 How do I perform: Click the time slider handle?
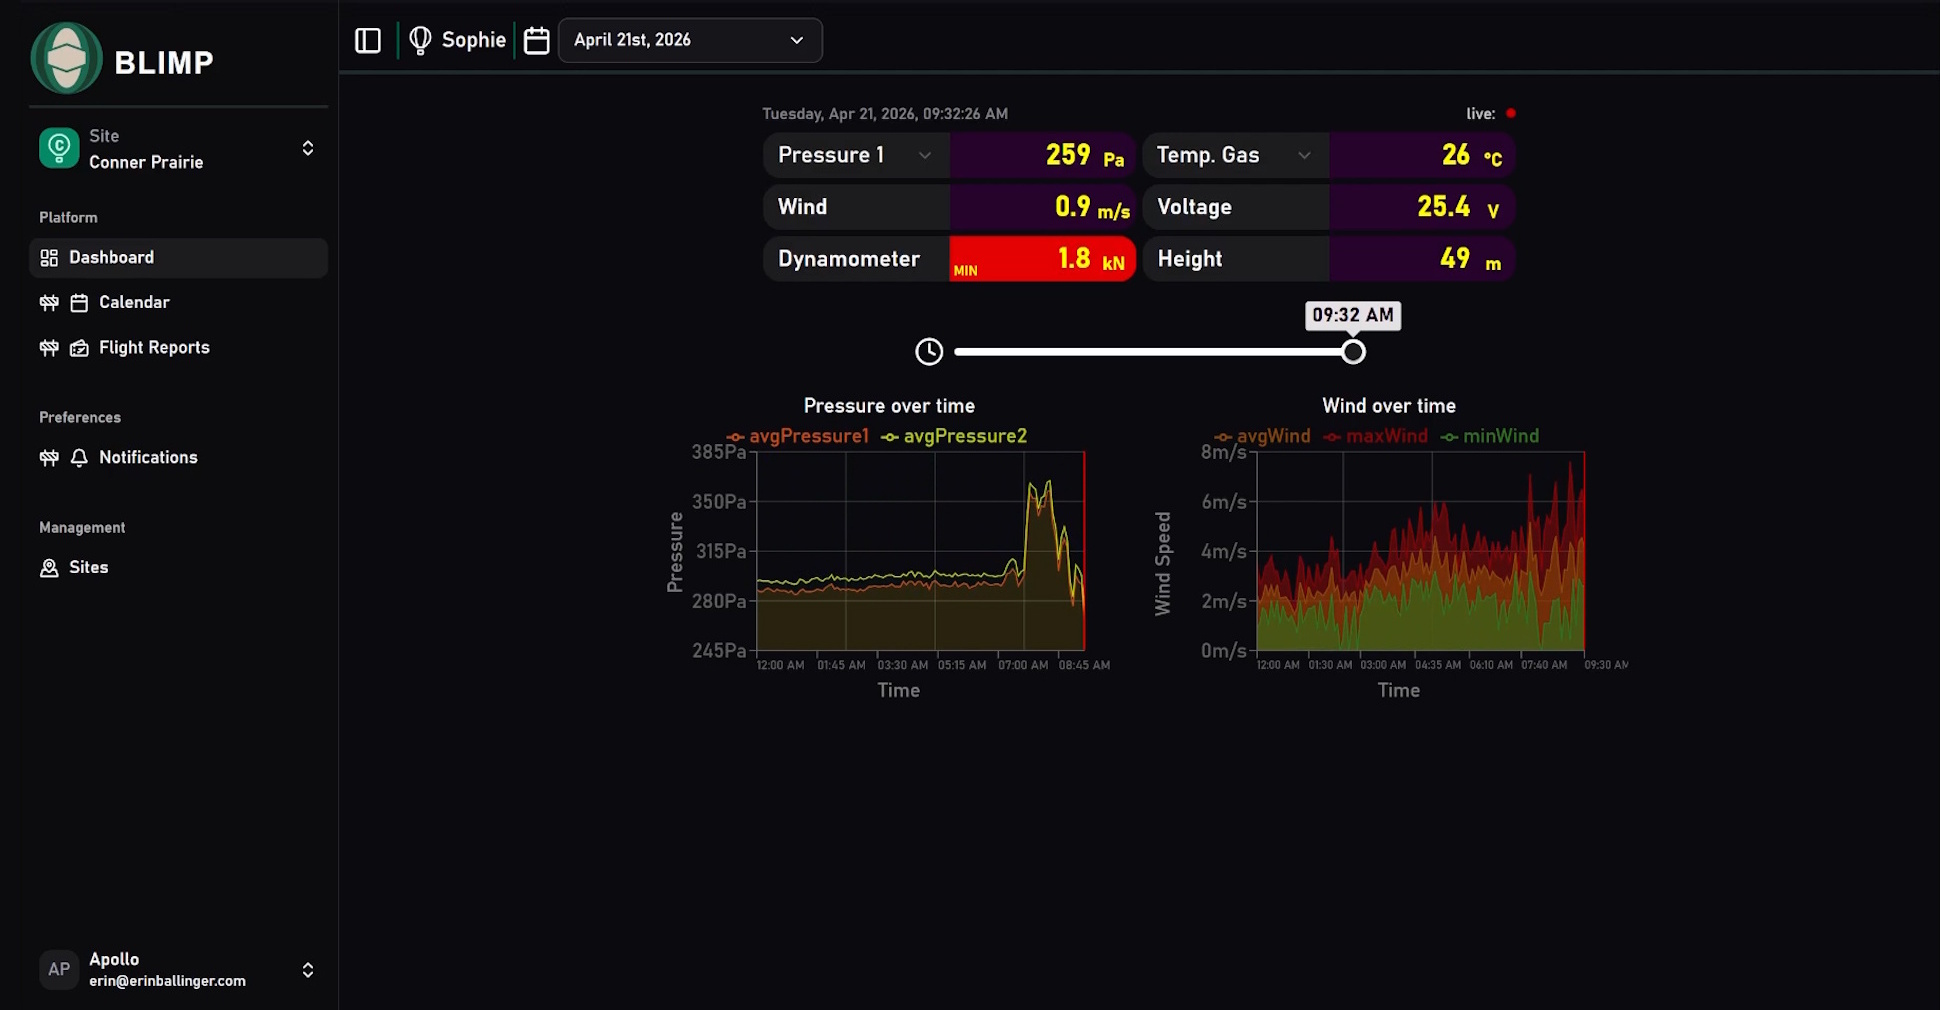pos(1353,352)
